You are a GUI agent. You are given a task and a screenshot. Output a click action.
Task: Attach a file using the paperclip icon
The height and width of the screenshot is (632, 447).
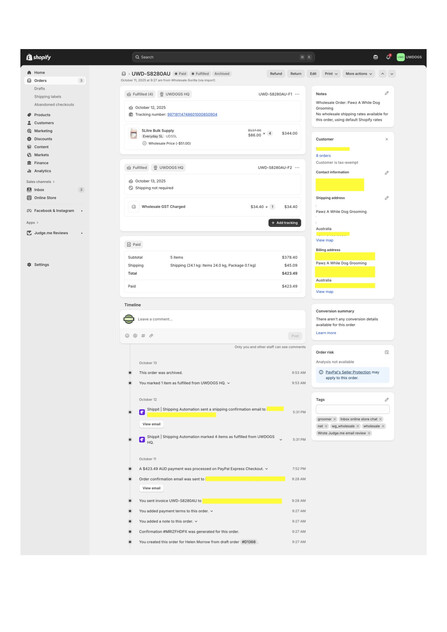151,335
